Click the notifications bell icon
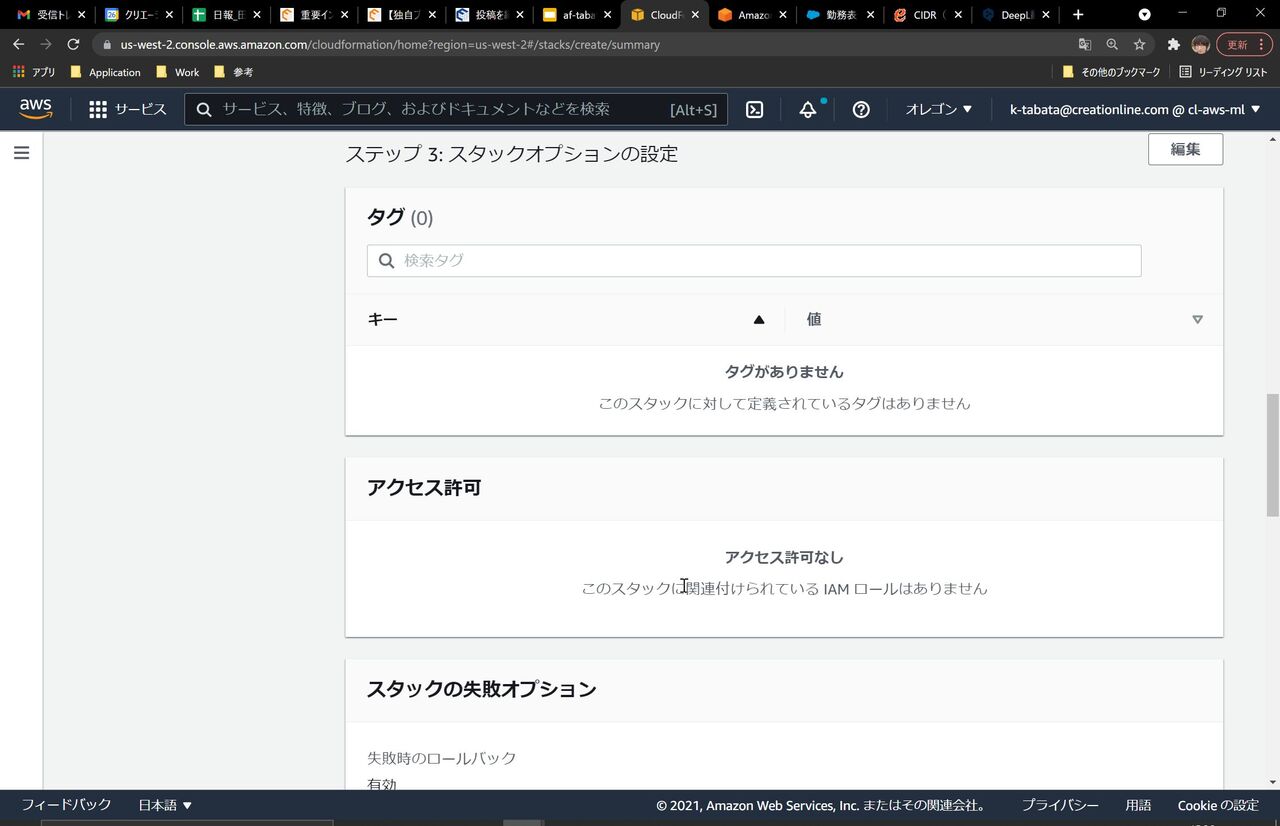The width and height of the screenshot is (1280, 826). coord(808,109)
